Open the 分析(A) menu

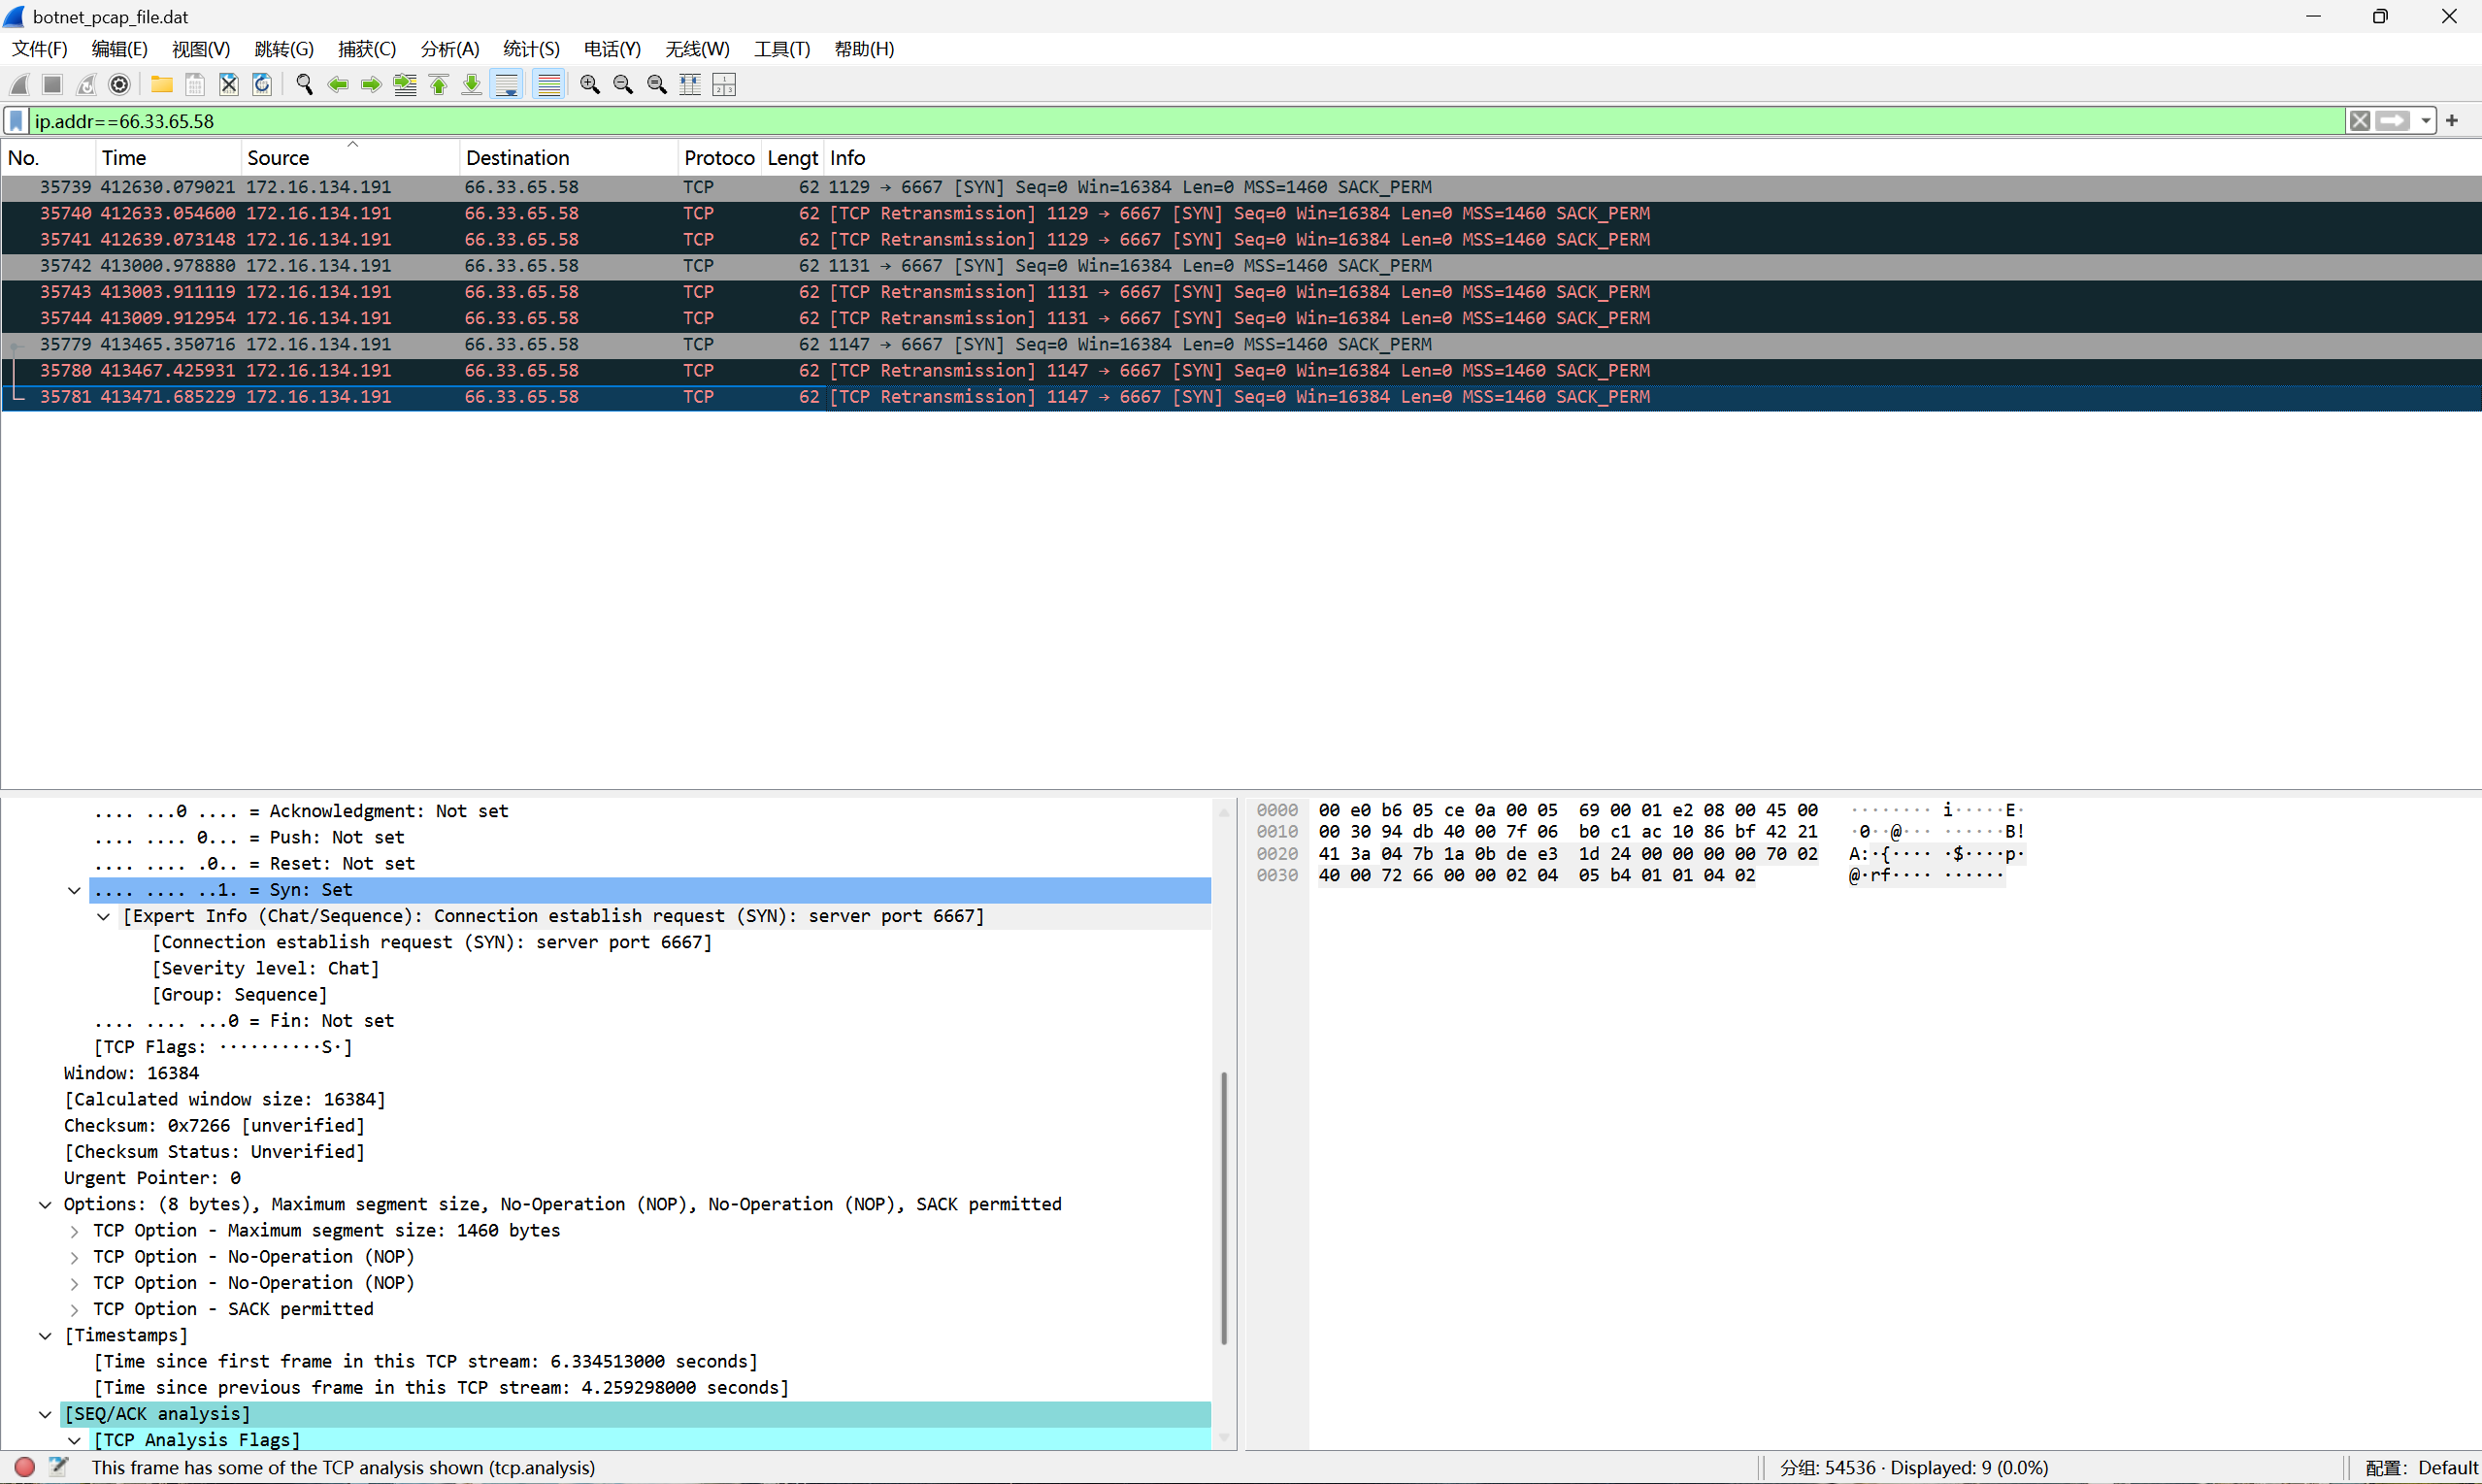click(449, 49)
